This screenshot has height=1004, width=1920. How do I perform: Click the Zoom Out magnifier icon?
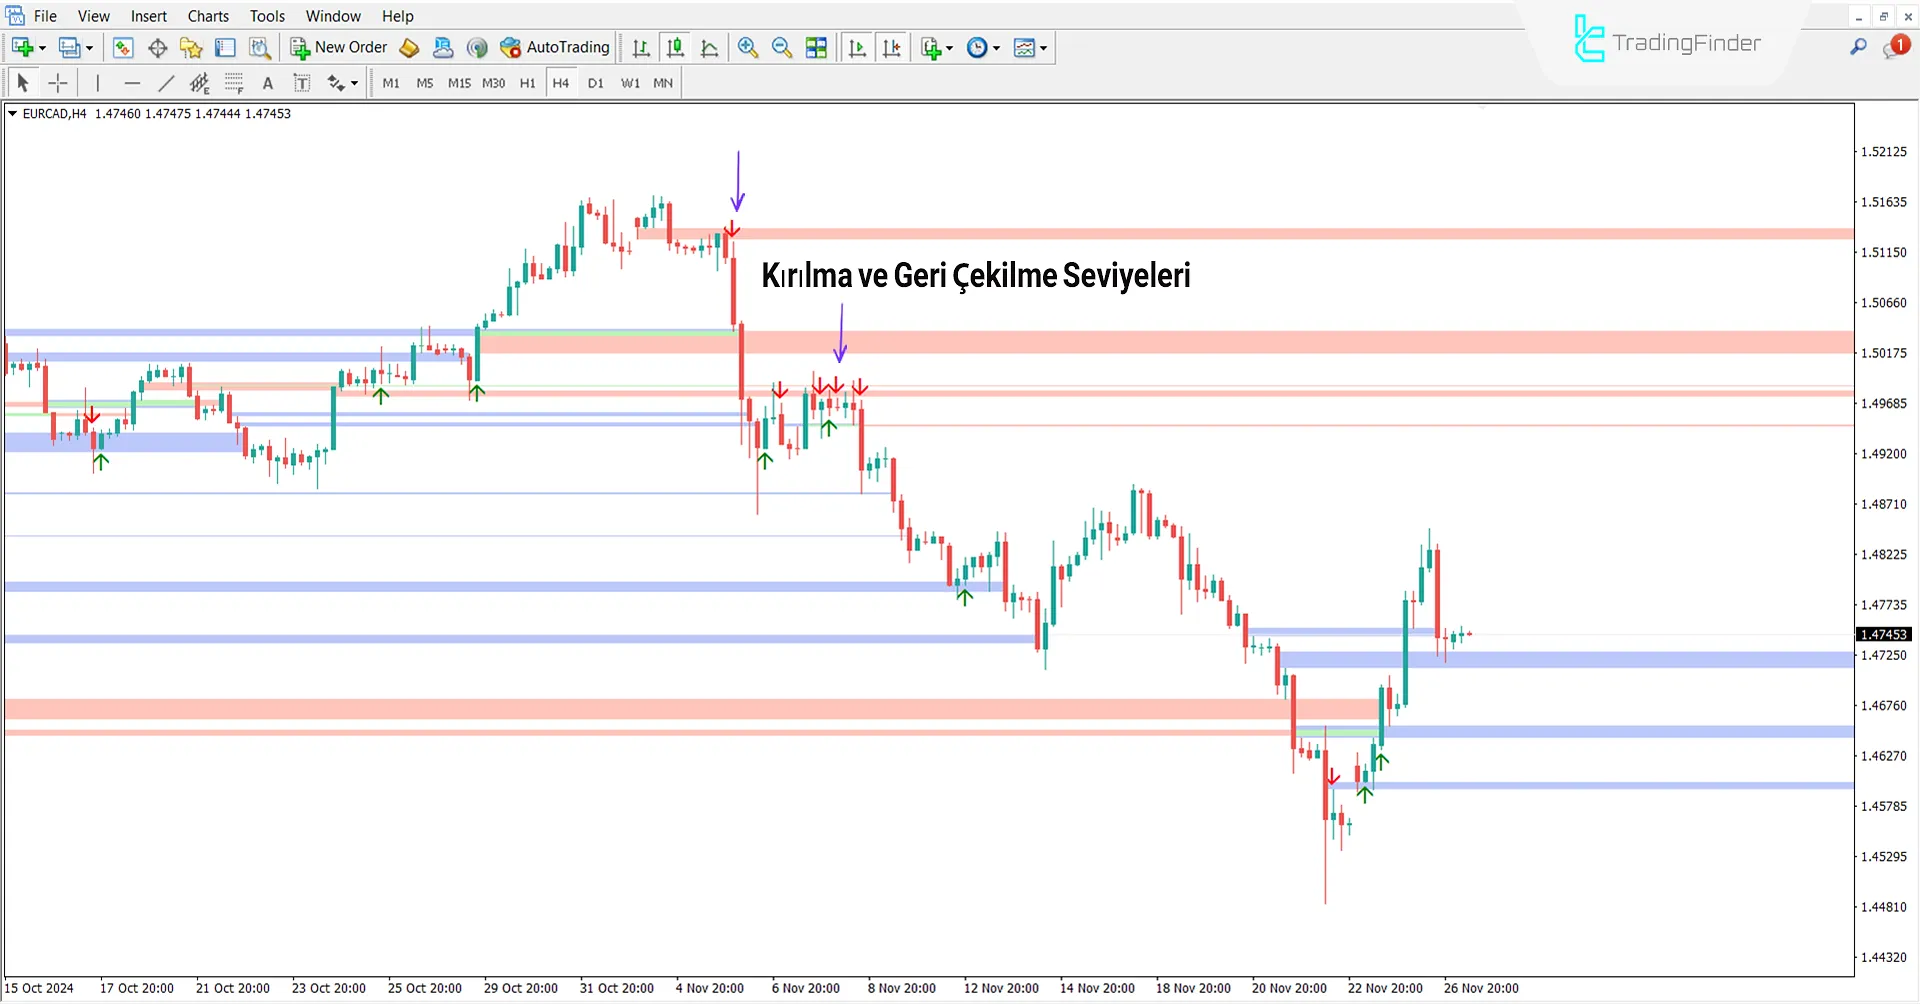point(782,48)
